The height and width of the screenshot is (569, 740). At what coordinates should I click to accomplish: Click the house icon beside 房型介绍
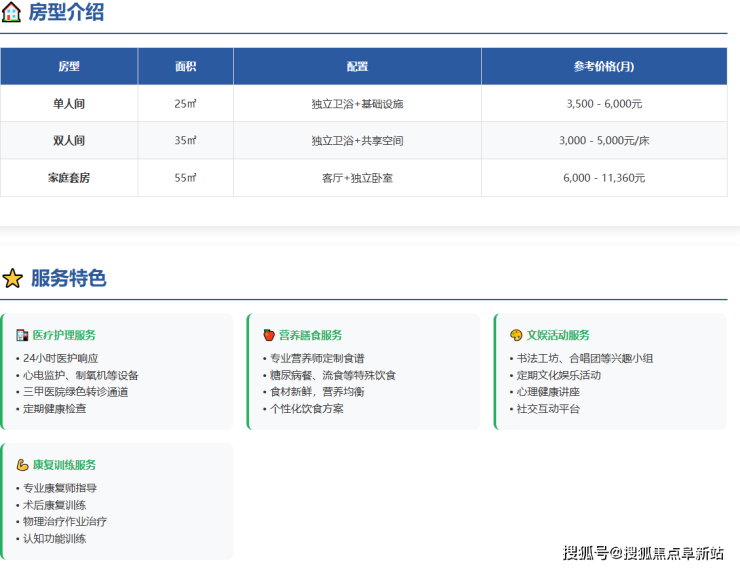tap(12, 13)
